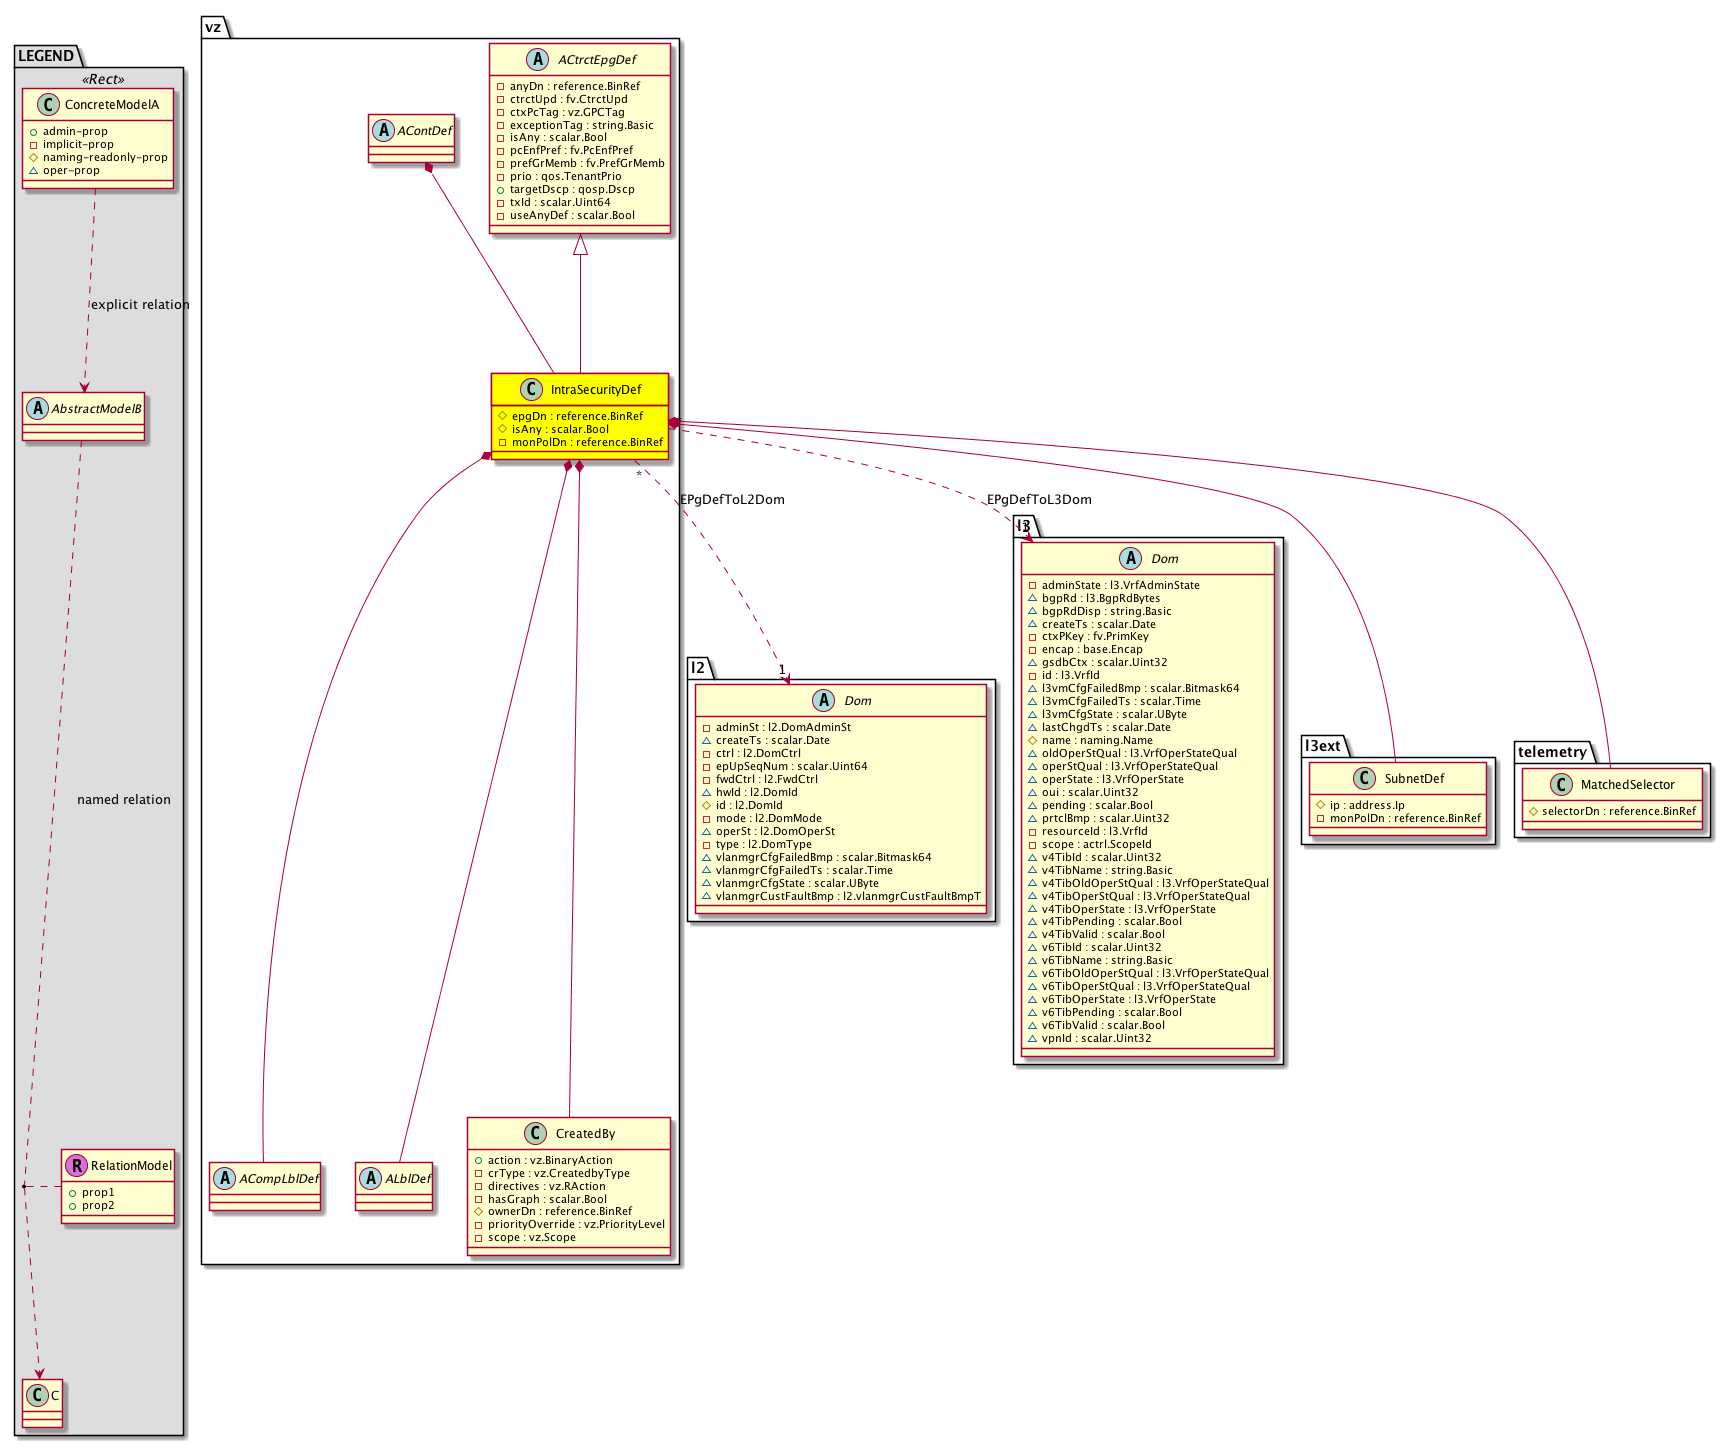1731x1446 pixels.
Task: Click the 'named relation' label in legend
Action: [124, 800]
